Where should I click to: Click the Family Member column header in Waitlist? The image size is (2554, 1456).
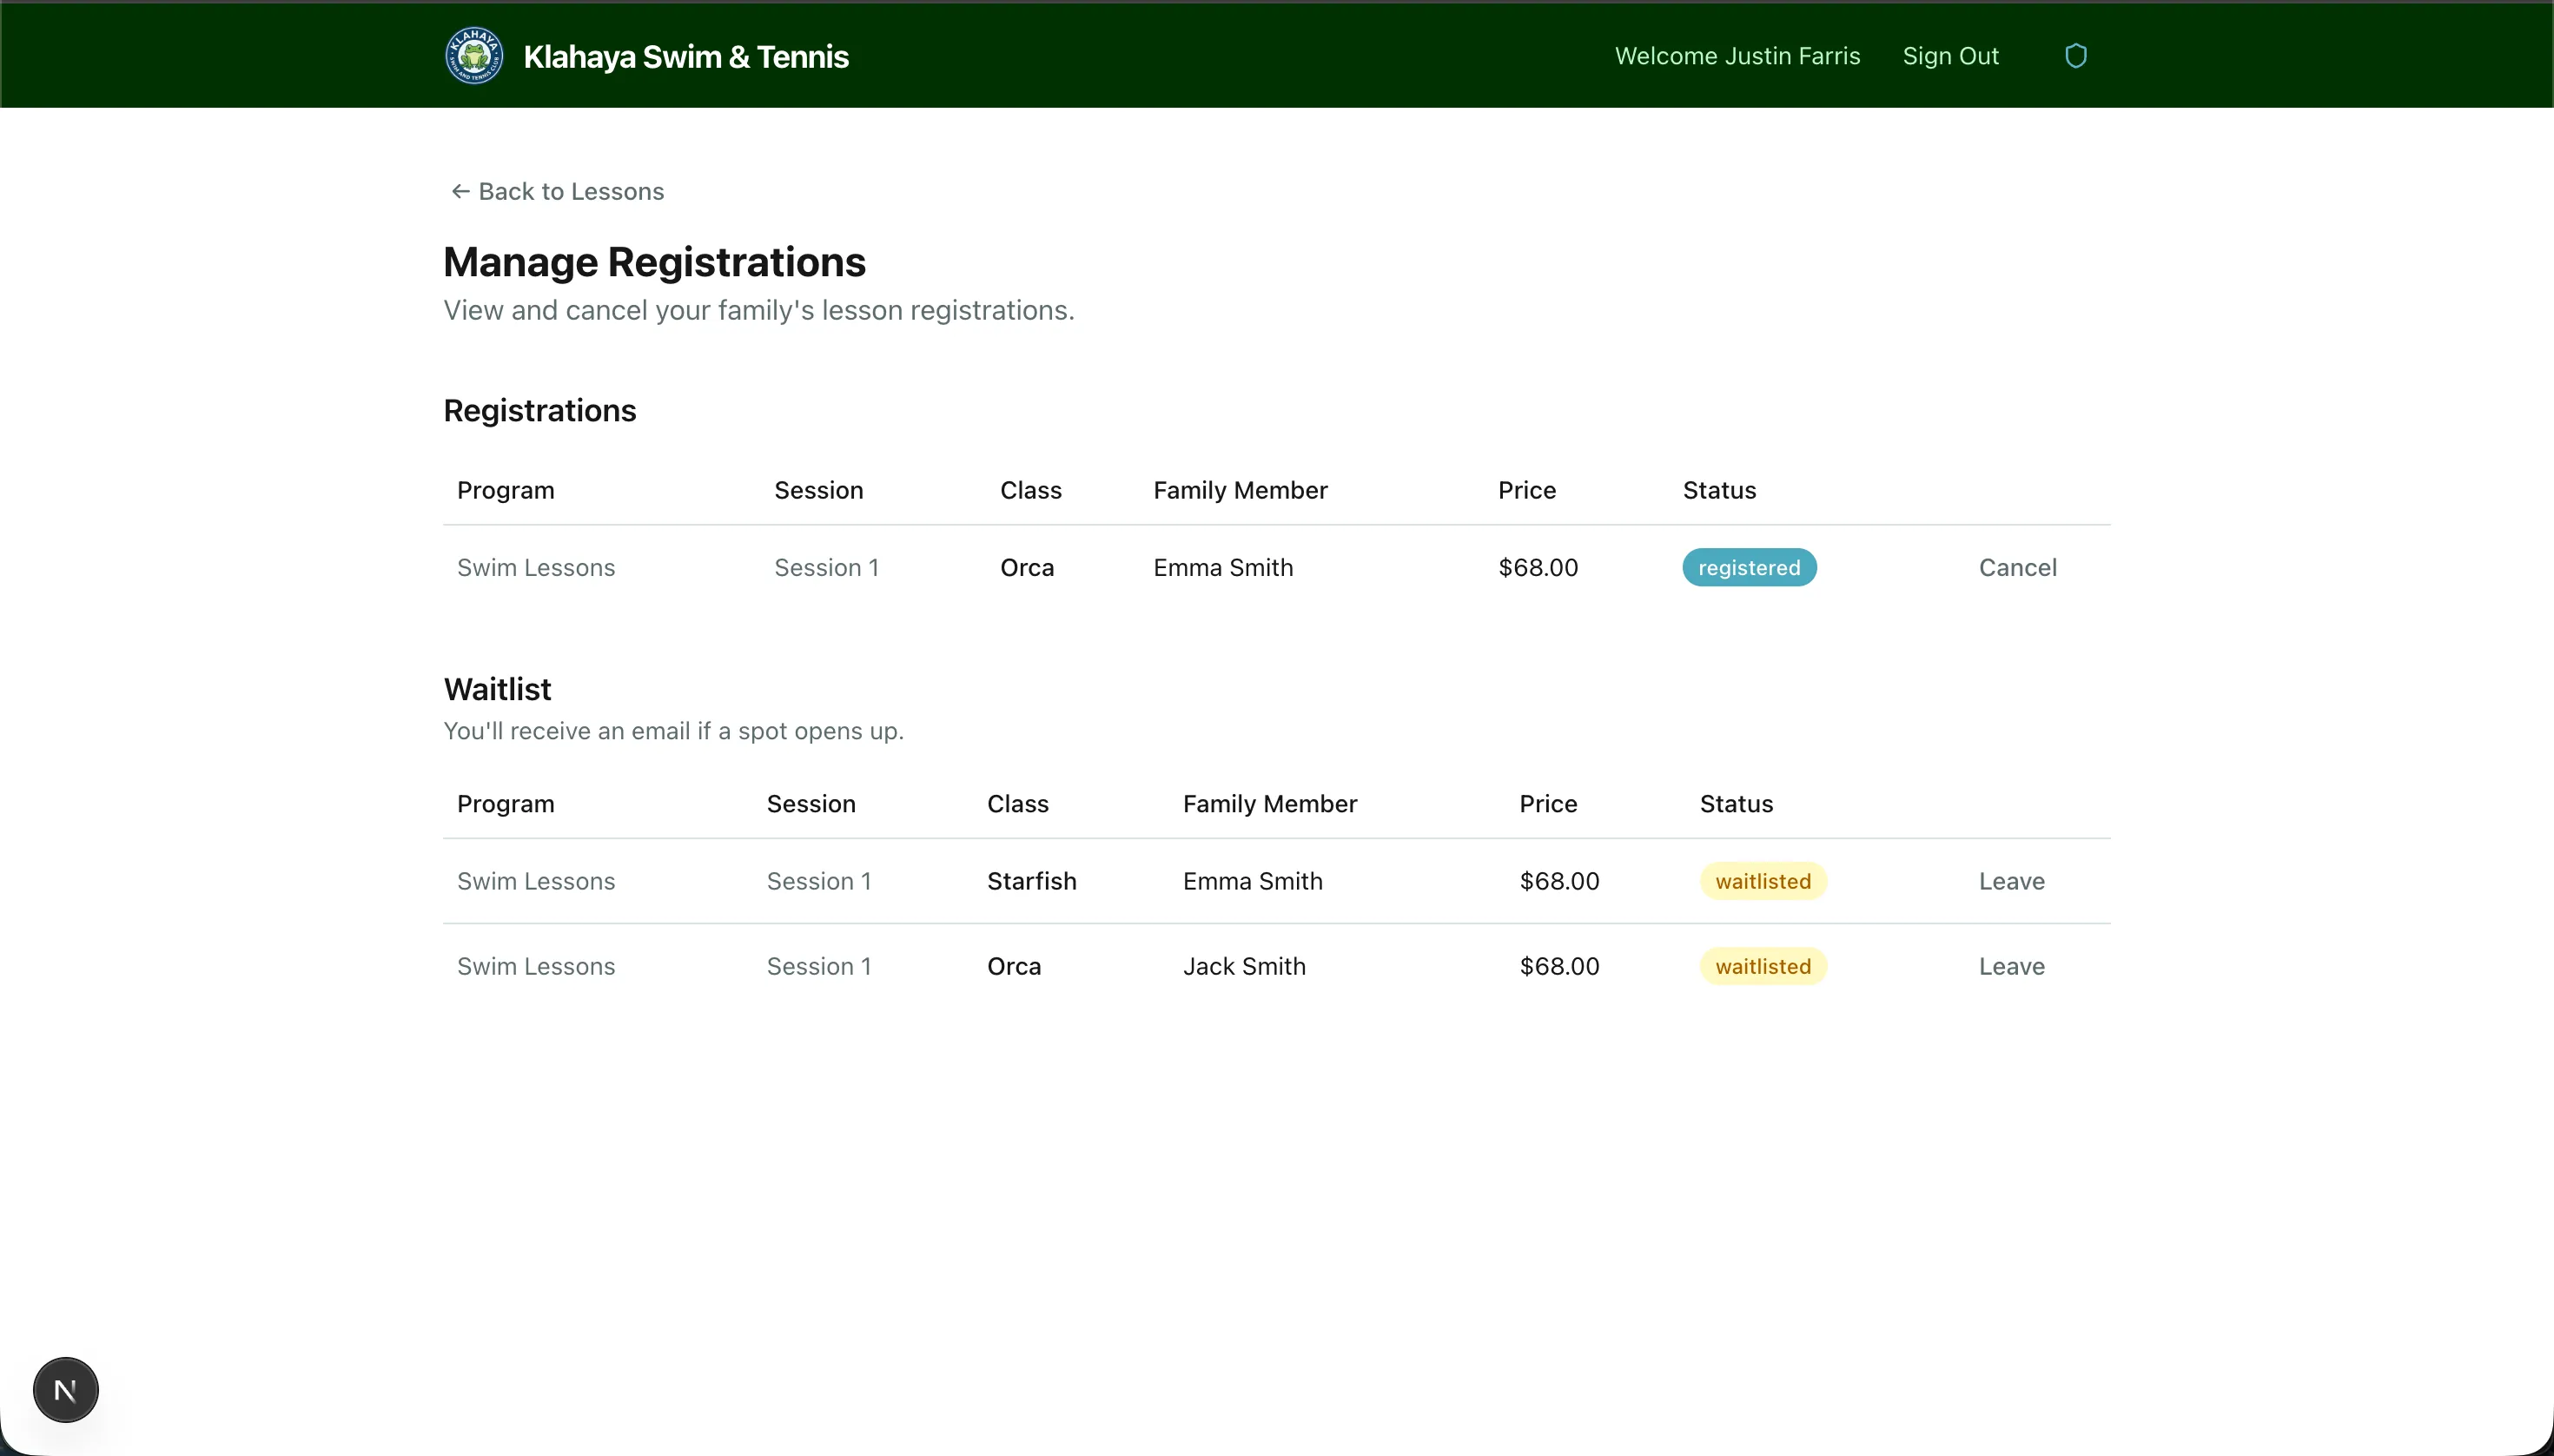pos(1270,803)
